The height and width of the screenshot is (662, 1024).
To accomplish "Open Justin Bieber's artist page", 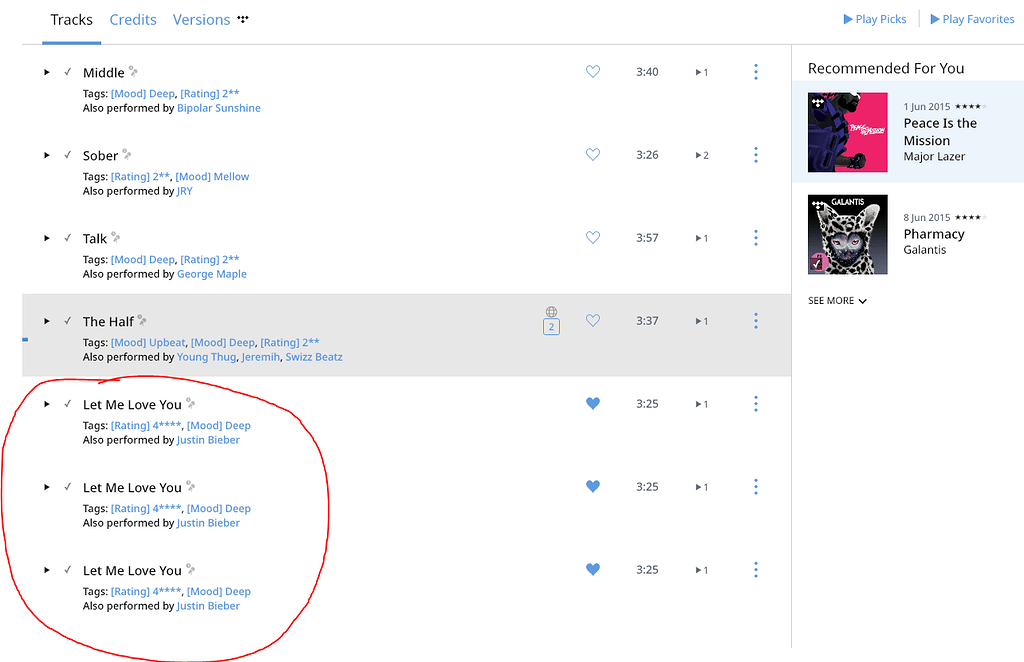I will [x=208, y=439].
